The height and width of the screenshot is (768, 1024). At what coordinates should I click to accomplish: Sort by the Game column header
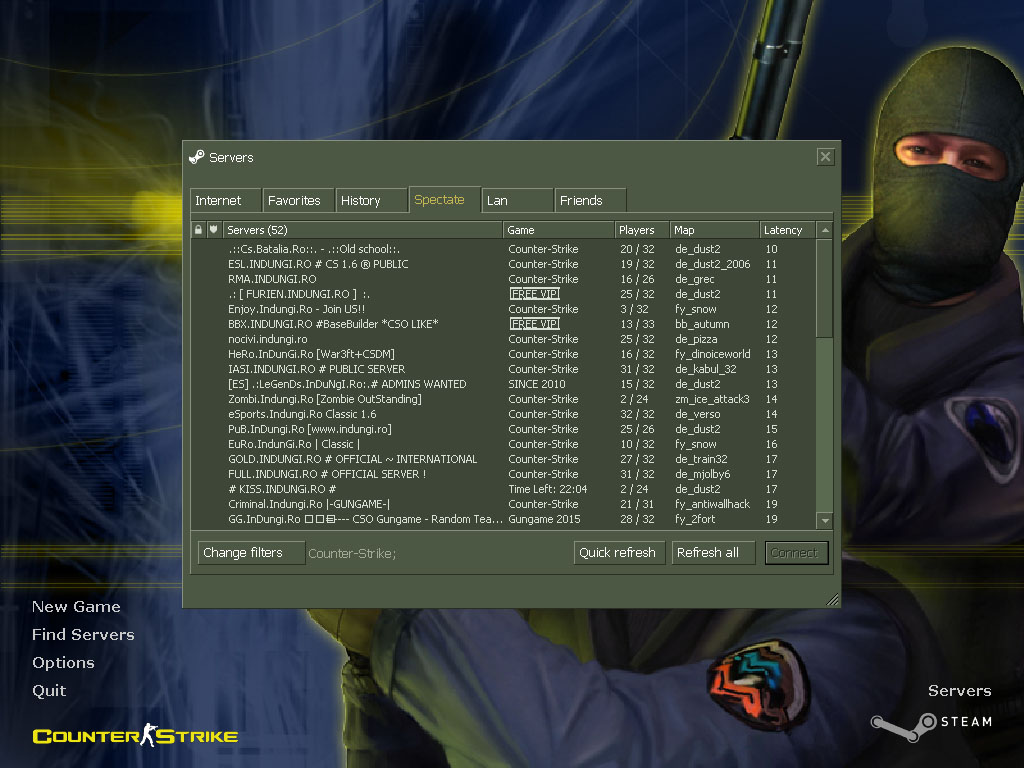558,230
